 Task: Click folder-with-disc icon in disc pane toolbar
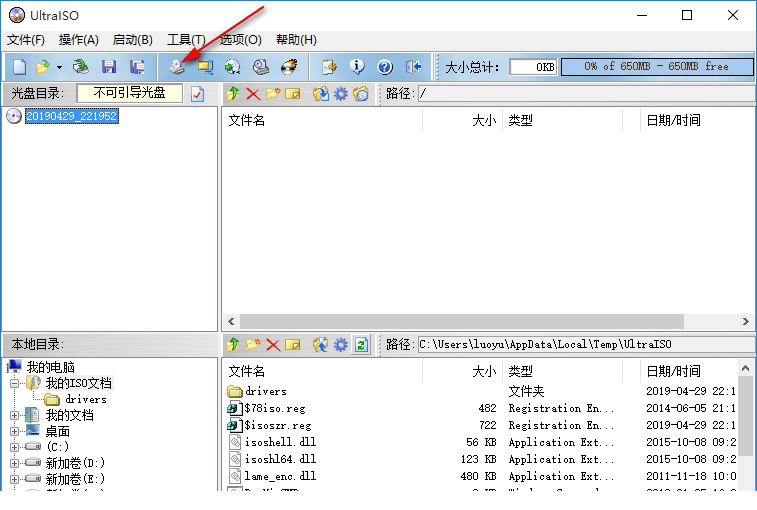pyautogui.click(x=361, y=94)
